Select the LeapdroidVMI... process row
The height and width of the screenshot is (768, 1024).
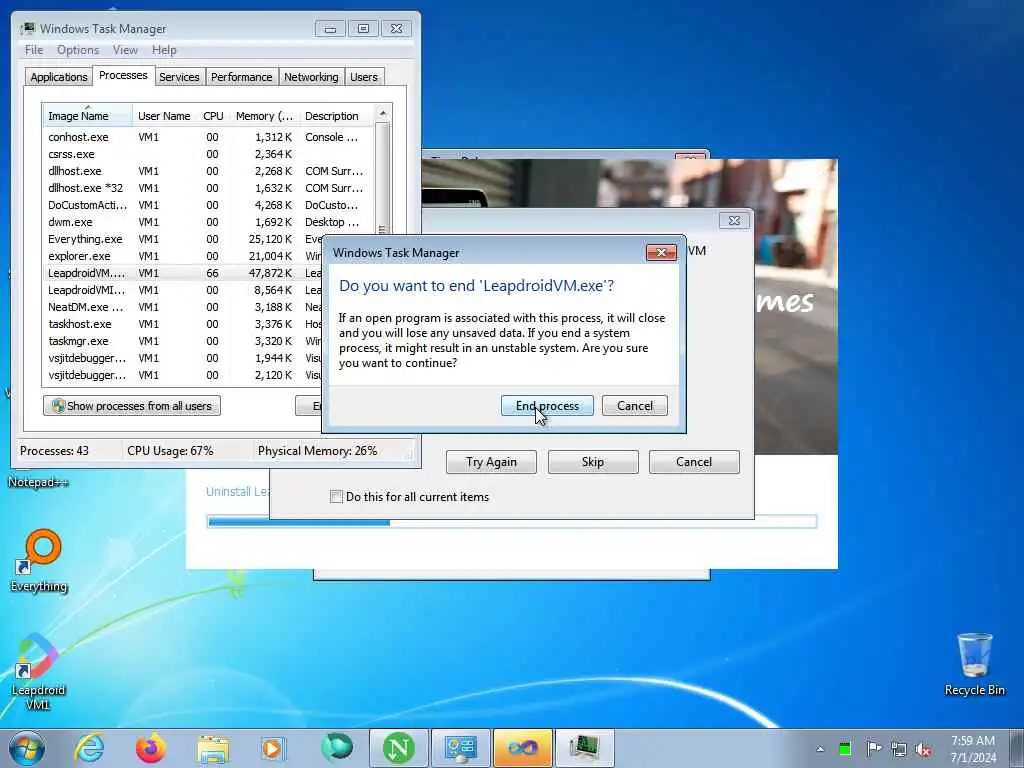183,290
